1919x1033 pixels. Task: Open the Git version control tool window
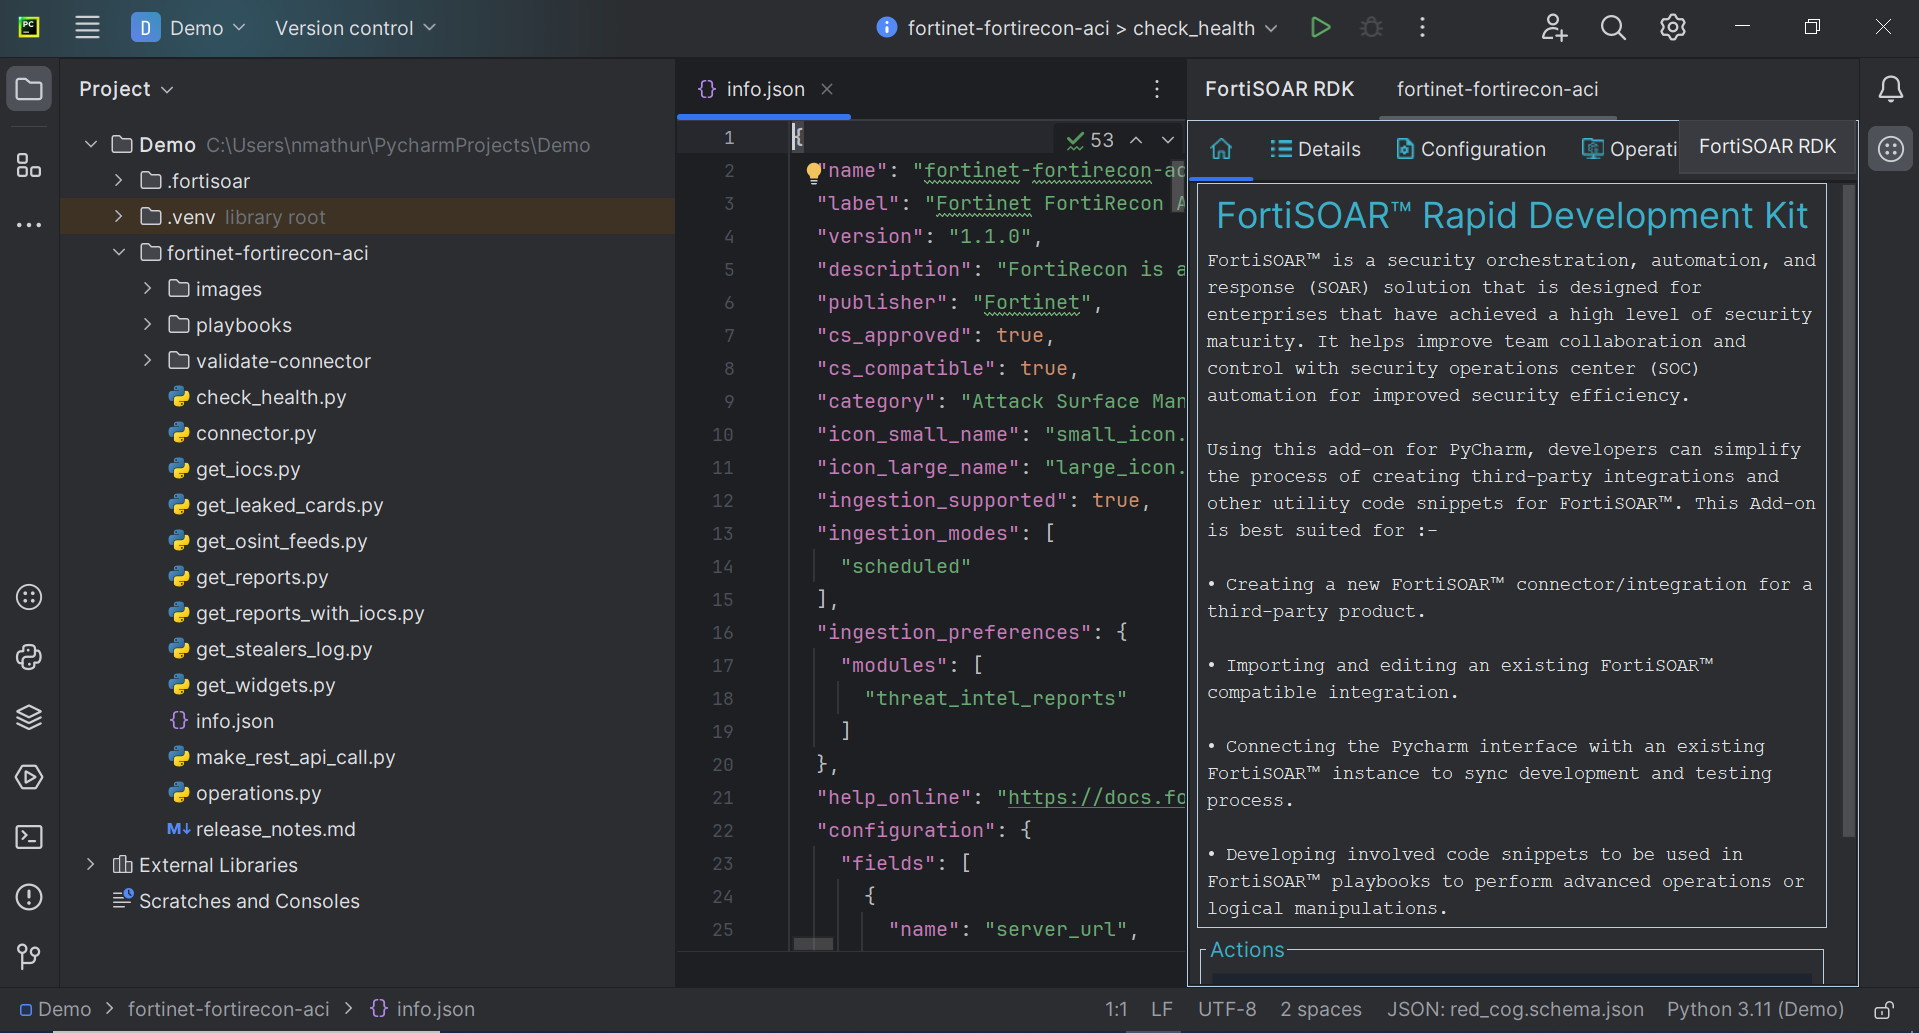(x=29, y=957)
